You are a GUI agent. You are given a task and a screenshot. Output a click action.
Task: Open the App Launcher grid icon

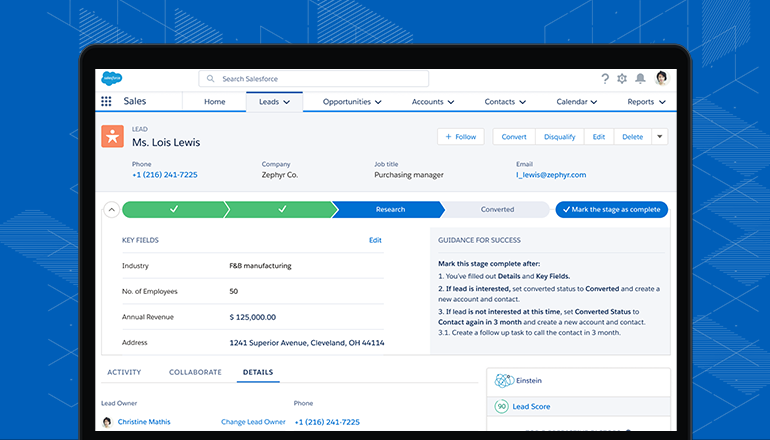[x=106, y=102]
